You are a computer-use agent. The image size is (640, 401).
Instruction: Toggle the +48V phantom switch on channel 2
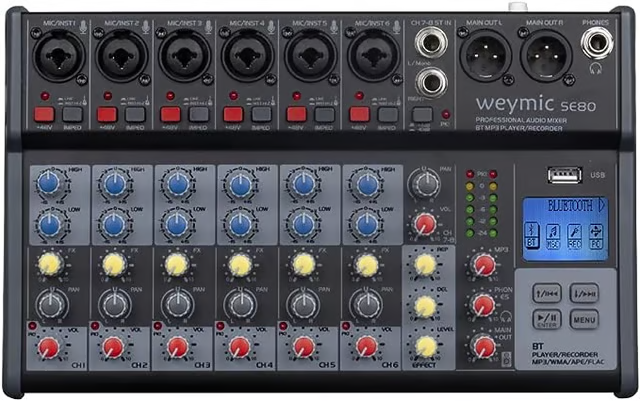[107, 115]
